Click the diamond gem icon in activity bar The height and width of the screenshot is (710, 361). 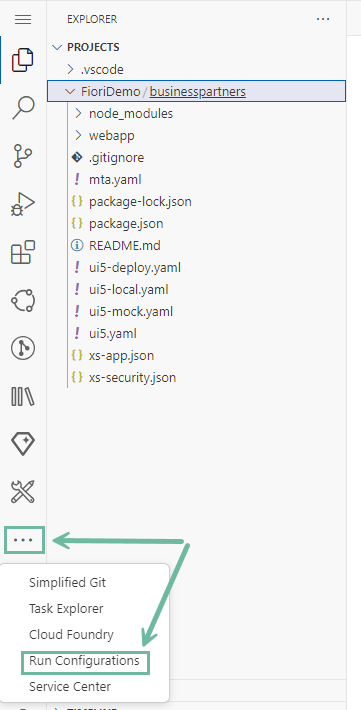pos(23,444)
